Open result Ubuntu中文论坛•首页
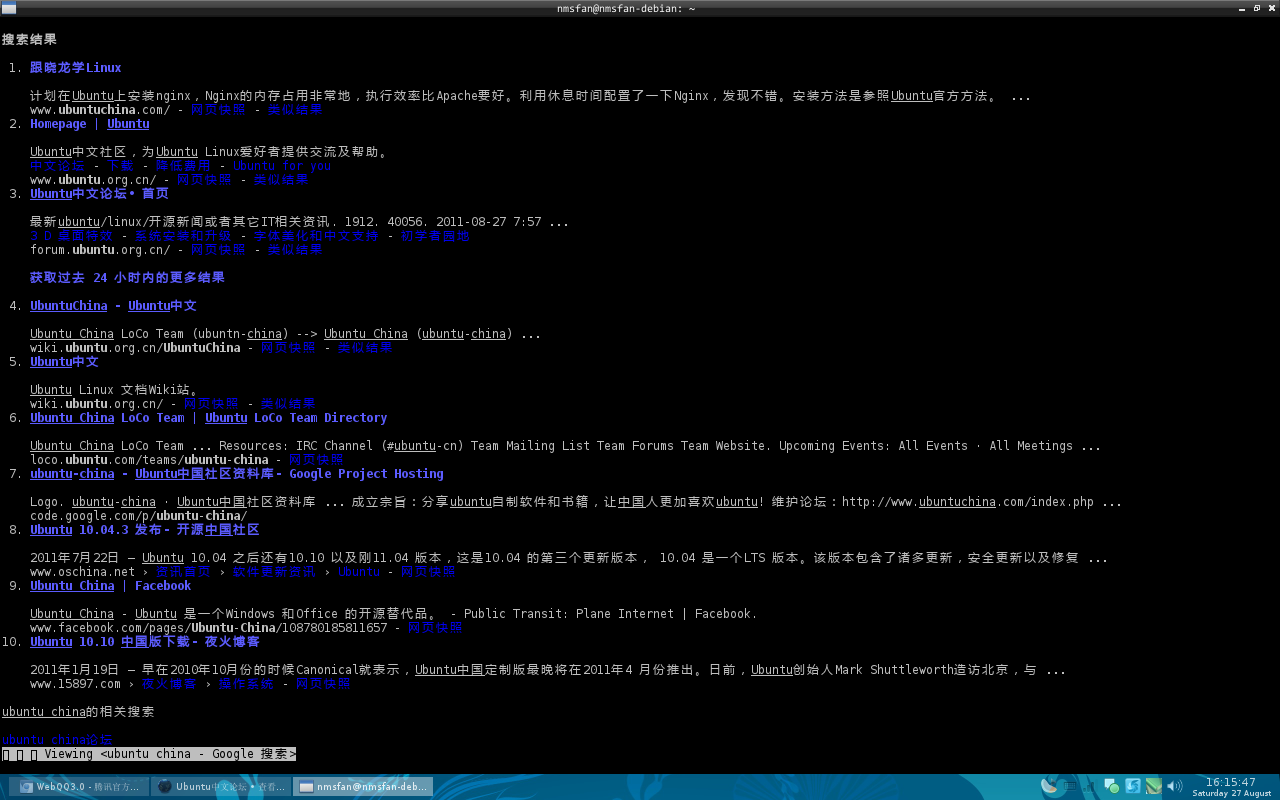Viewport: 1280px width, 800px height. [99, 194]
